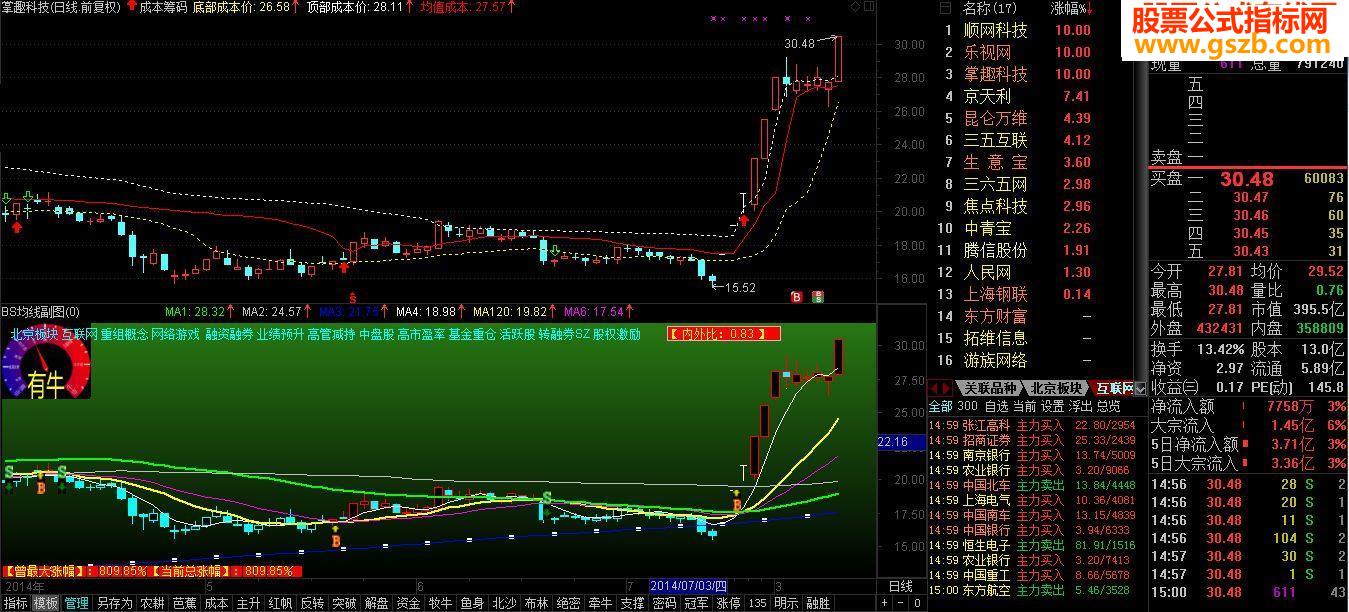This screenshot has width=1349, height=612.
Task: Apply the 135 indicator template
Action: (x=757, y=604)
